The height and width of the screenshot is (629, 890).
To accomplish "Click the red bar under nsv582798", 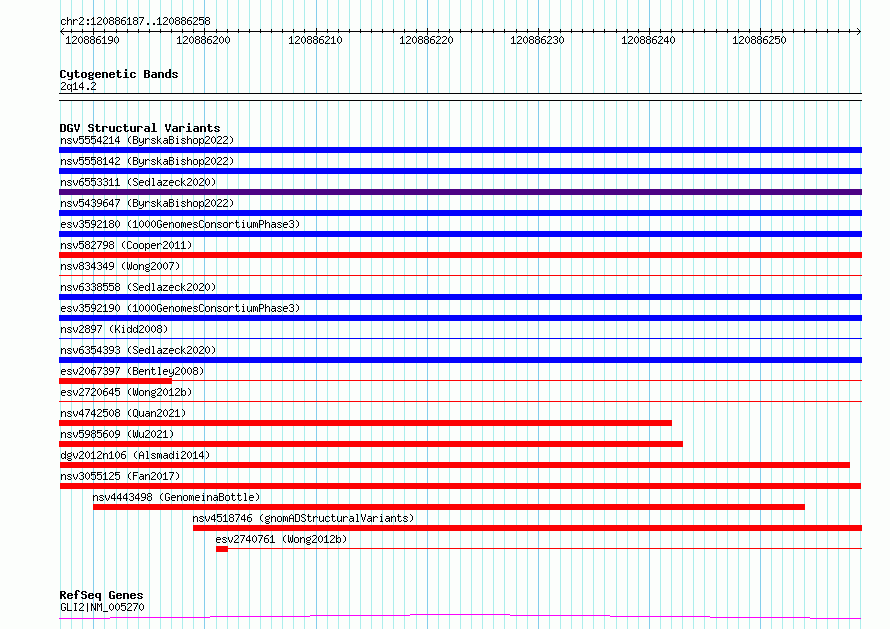I will [460, 255].
